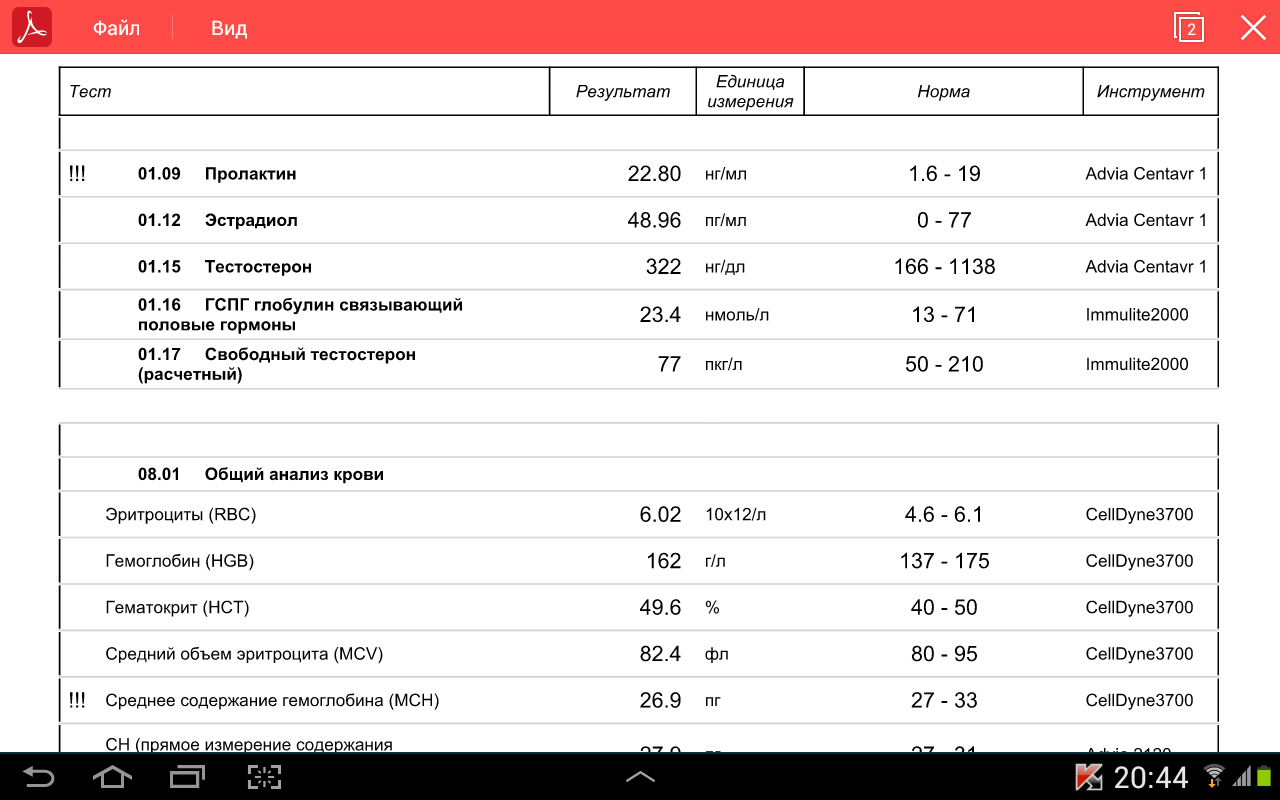Tap the red PDF app logo
Screen dimensions: 1280x800
click(32, 27)
